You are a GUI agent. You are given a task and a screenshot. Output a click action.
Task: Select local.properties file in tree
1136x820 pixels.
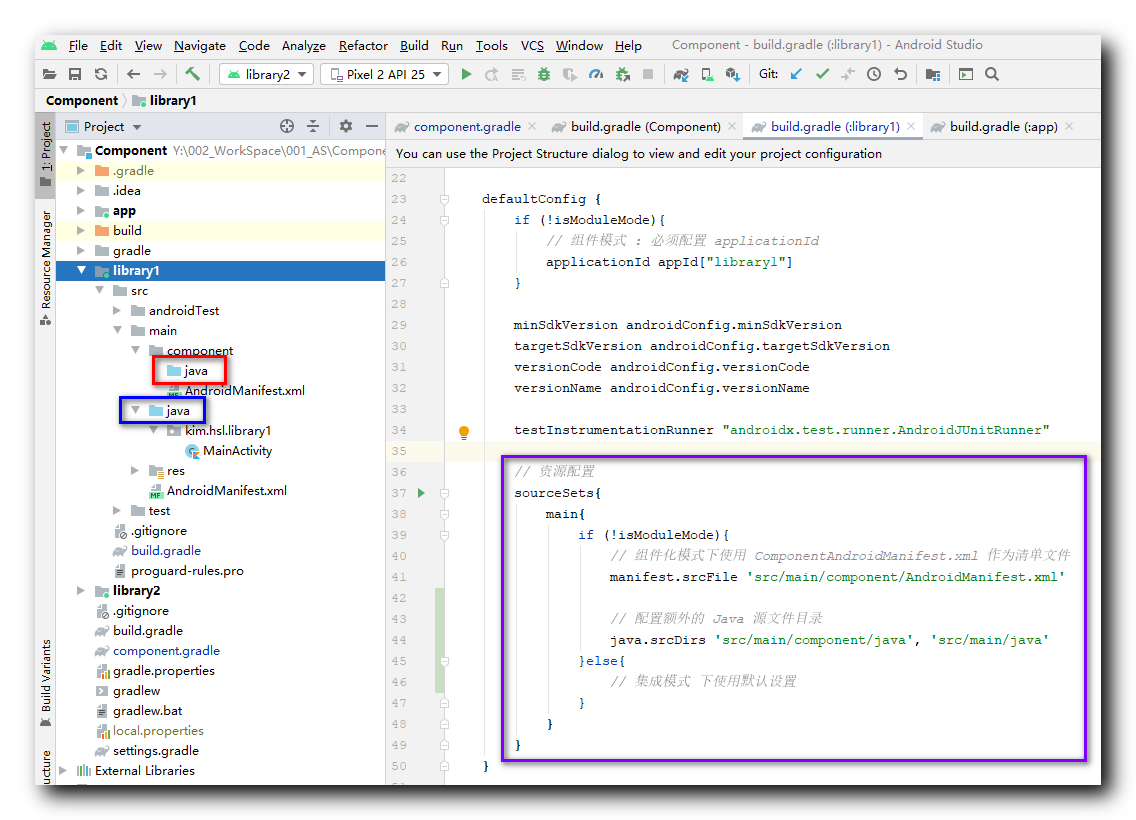158,731
